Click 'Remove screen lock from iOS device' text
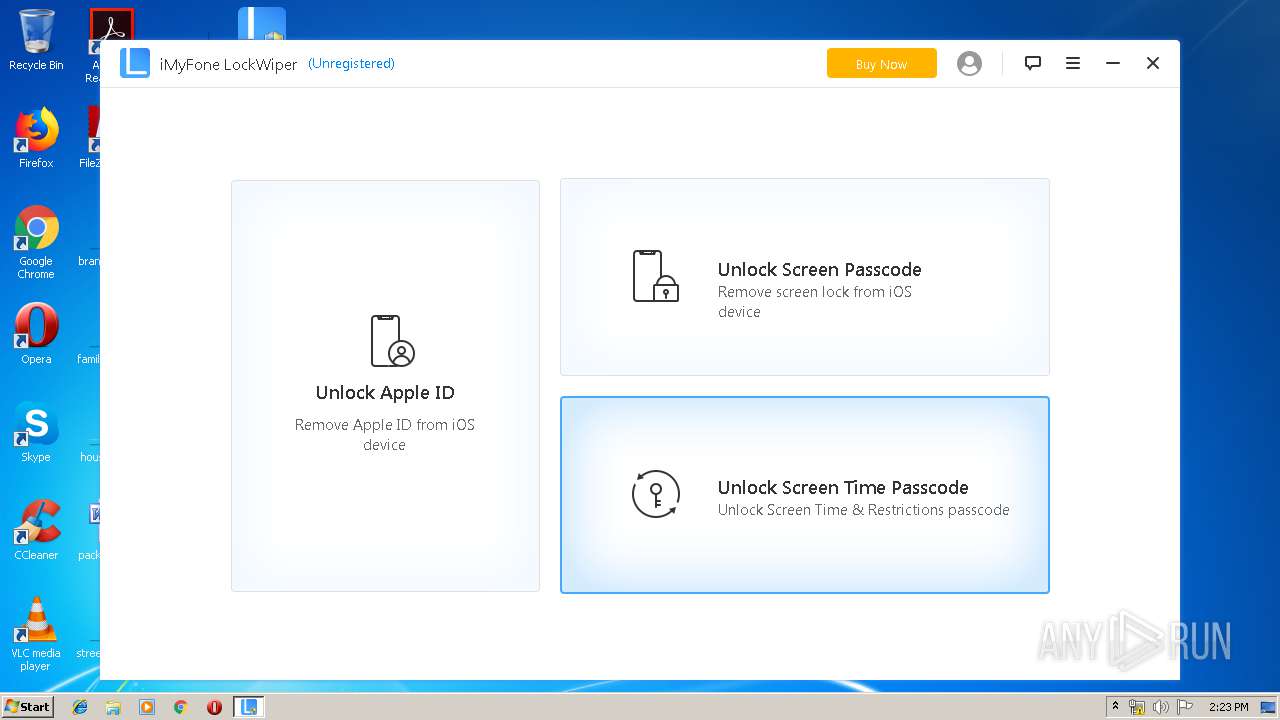The height and width of the screenshot is (720, 1280). pos(815,302)
